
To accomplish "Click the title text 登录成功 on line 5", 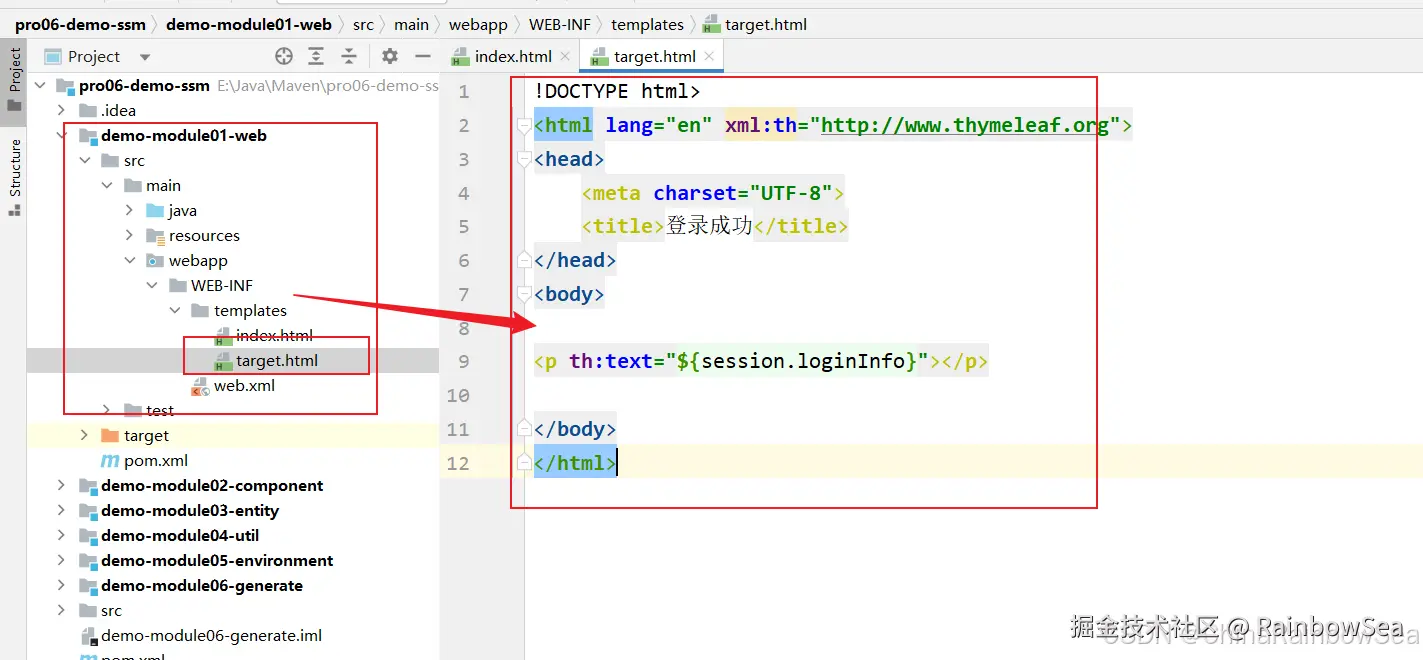I will pos(709,226).
